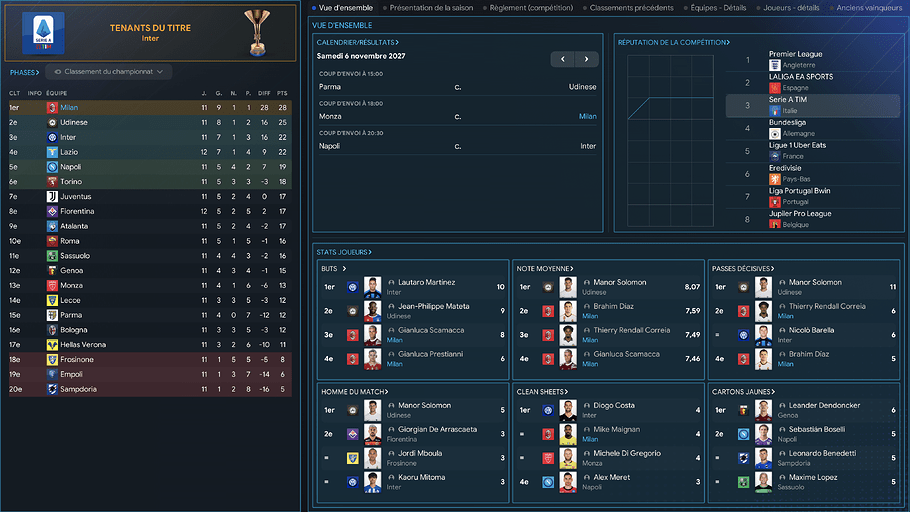Click Giorgian De Arrascaeta in Homme du Match

(x=438, y=430)
